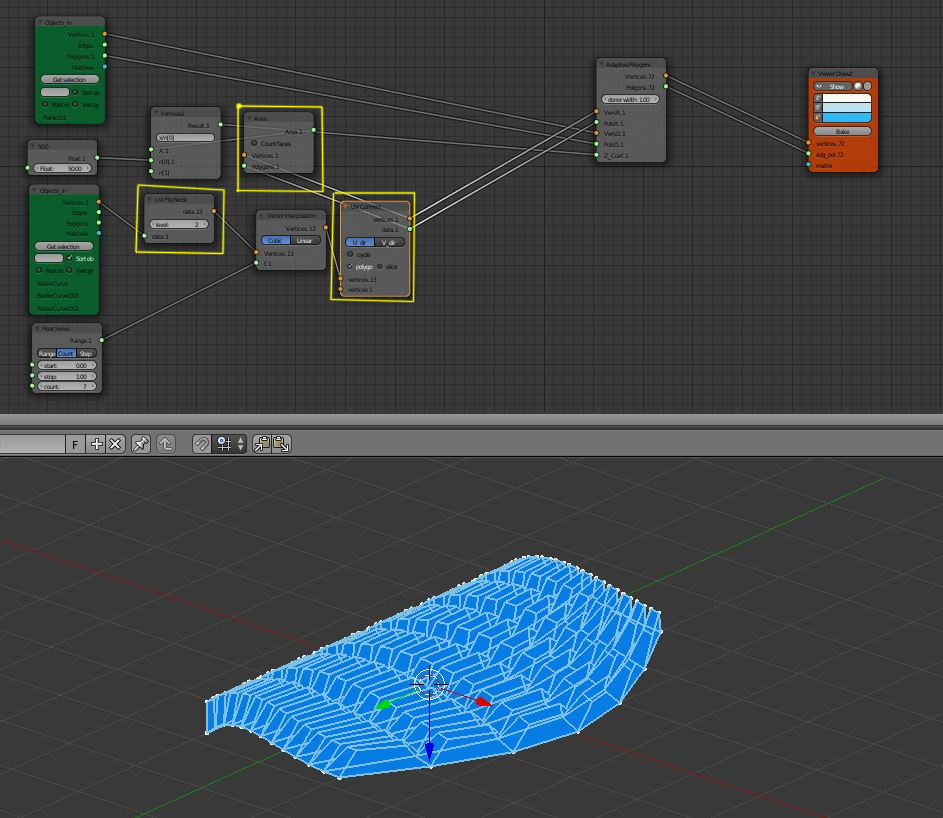Click the node tree name field
The image size is (943, 818).
tap(32, 444)
